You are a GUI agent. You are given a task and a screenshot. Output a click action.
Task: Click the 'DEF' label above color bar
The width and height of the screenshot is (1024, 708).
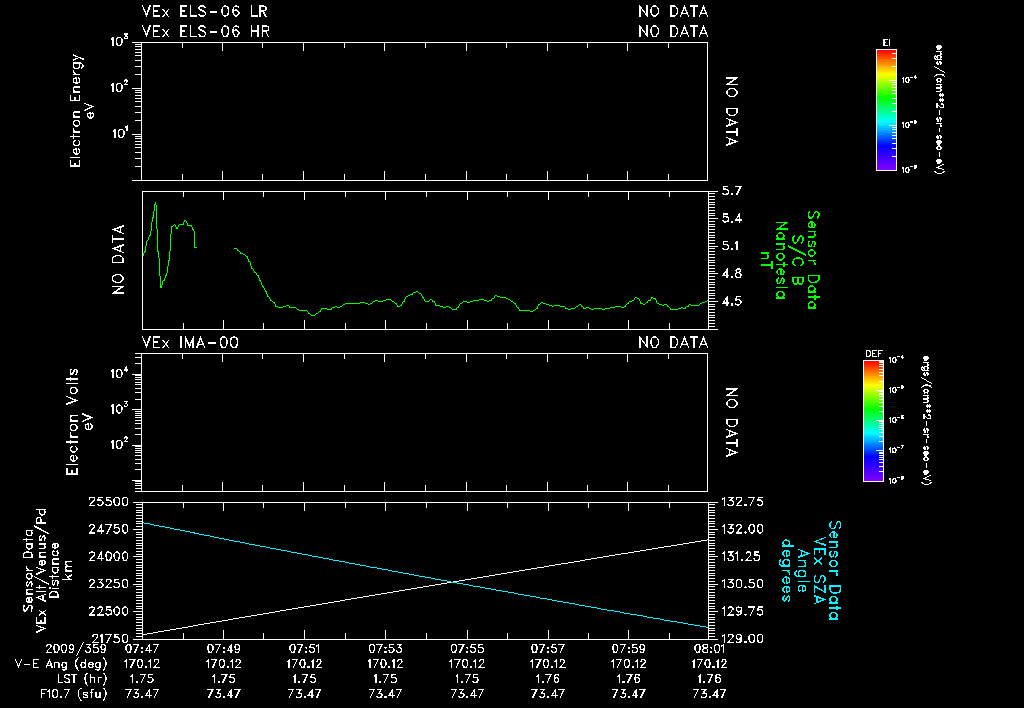[873, 354]
